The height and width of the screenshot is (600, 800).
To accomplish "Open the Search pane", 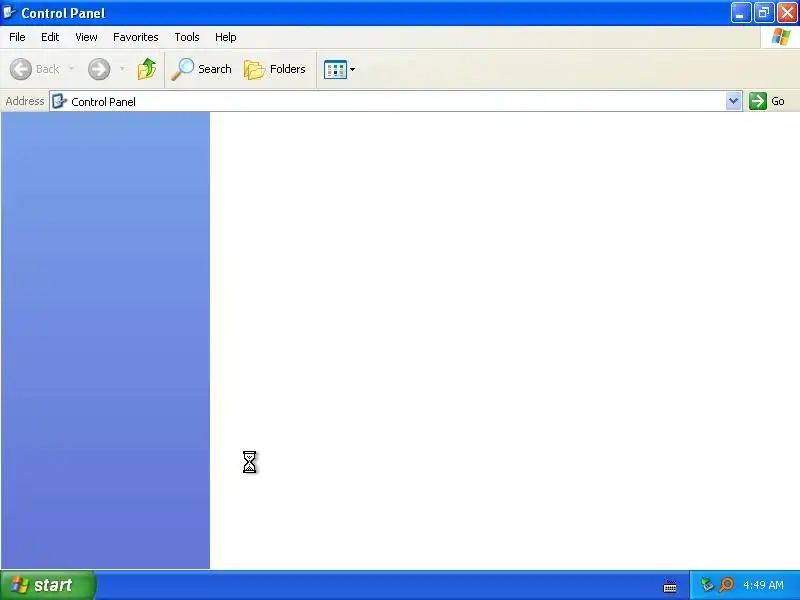I will click(202, 69).
